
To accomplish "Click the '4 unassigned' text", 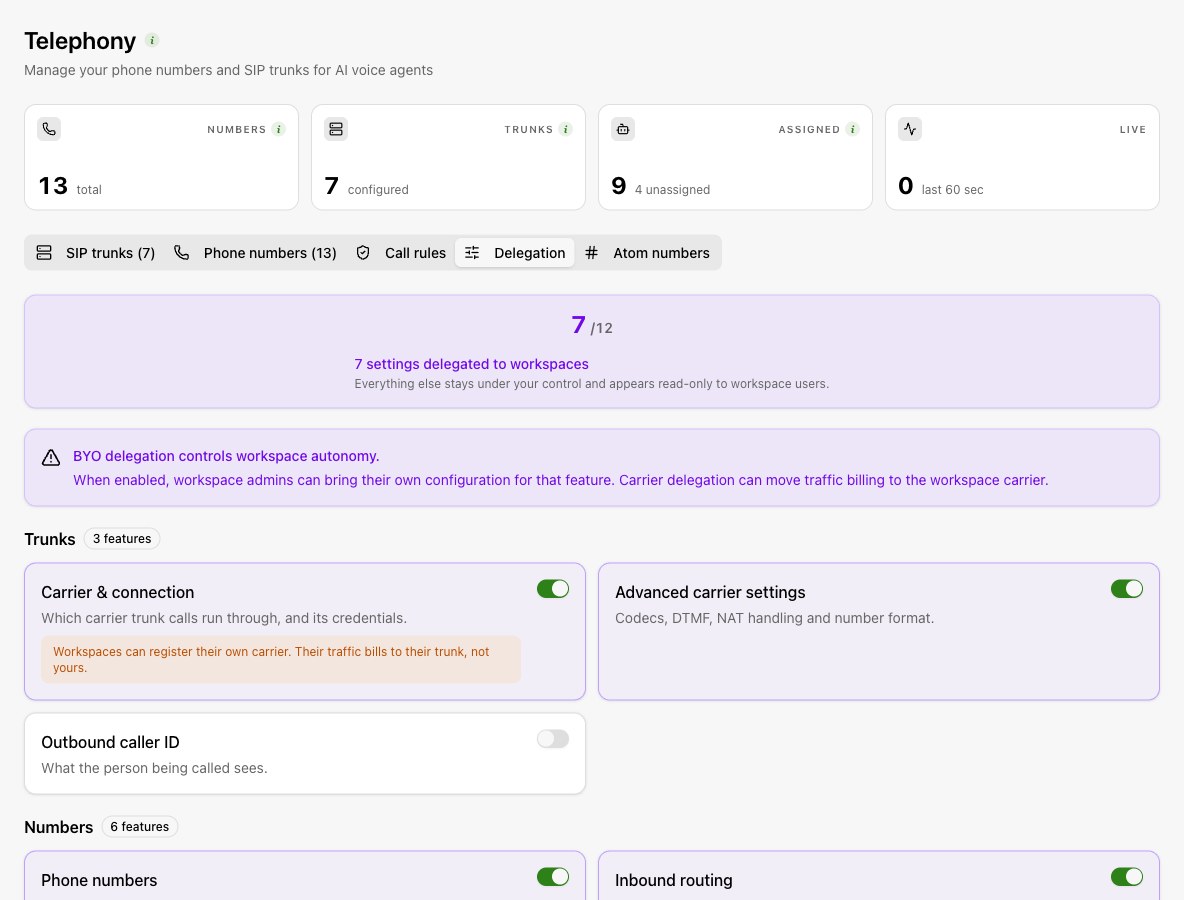I will tap(672, 190).
